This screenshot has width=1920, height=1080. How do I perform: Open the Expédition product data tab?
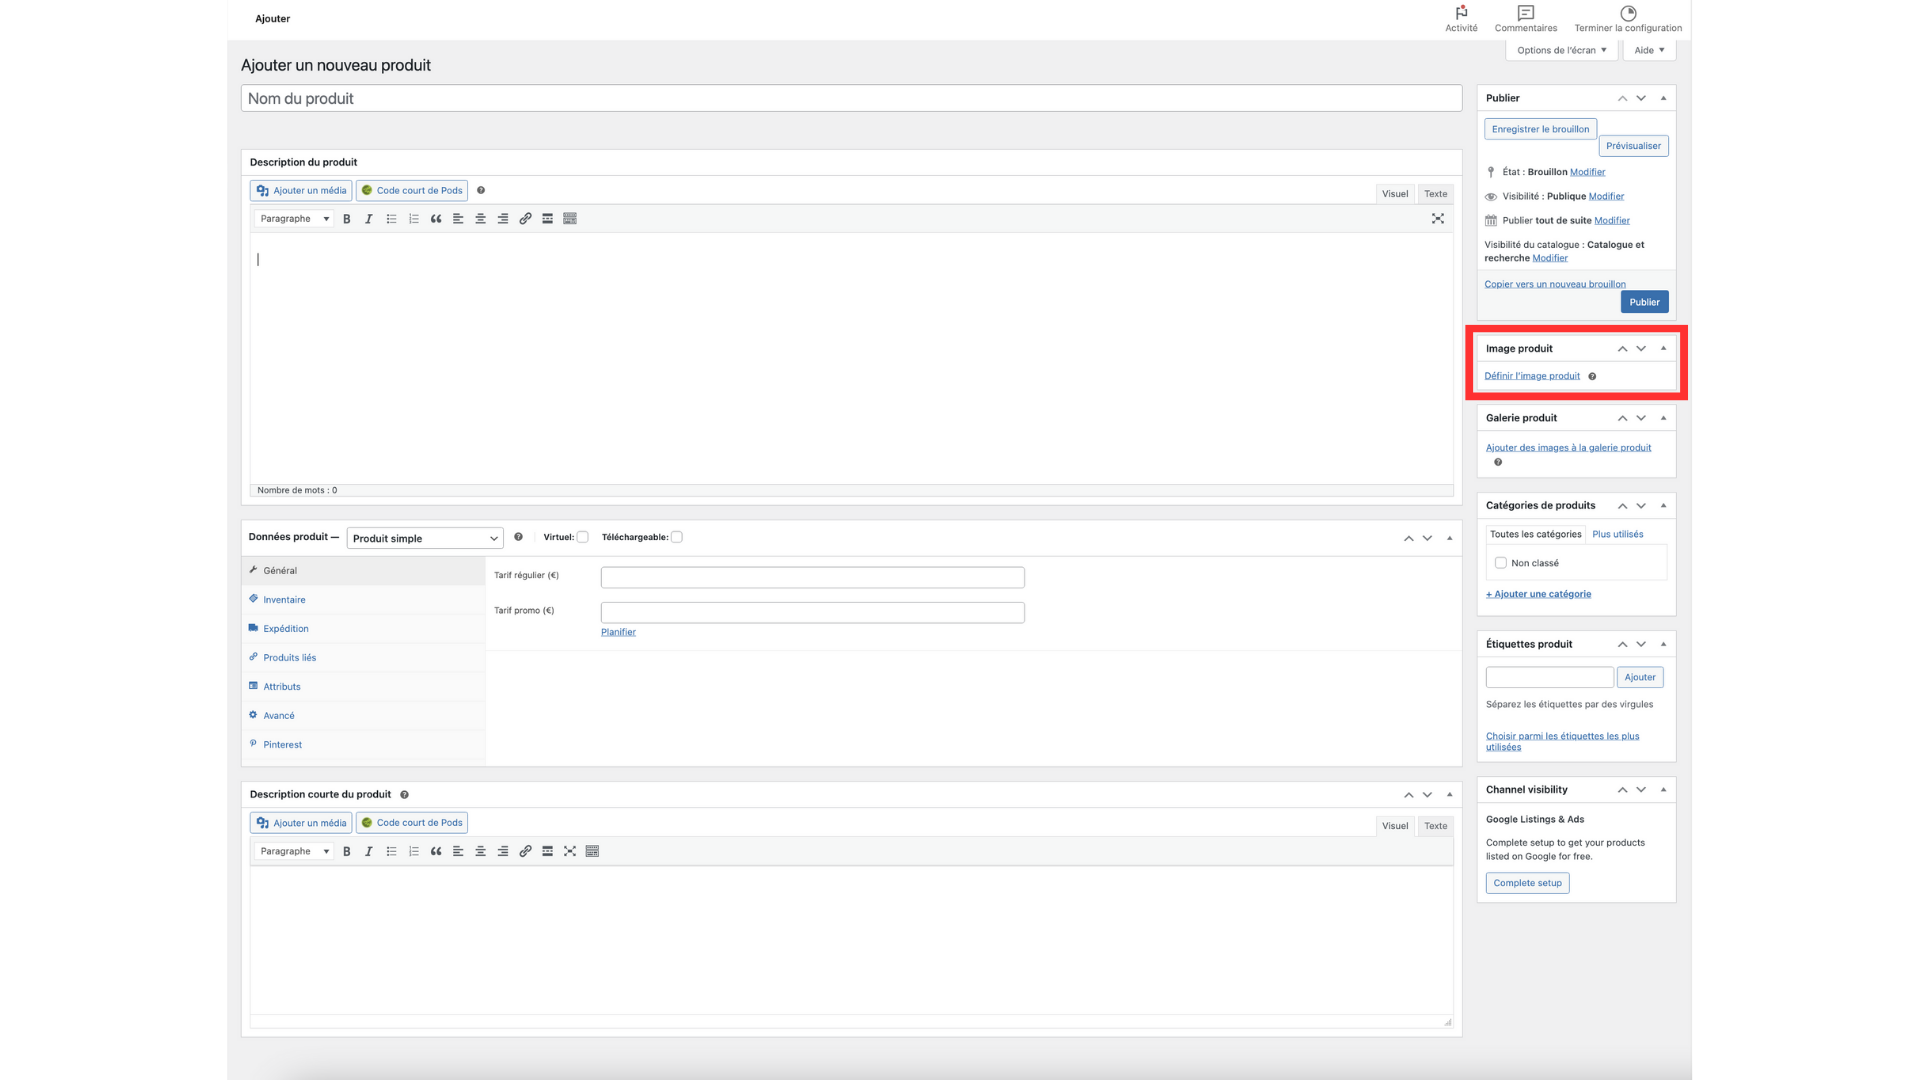(286, 629)
